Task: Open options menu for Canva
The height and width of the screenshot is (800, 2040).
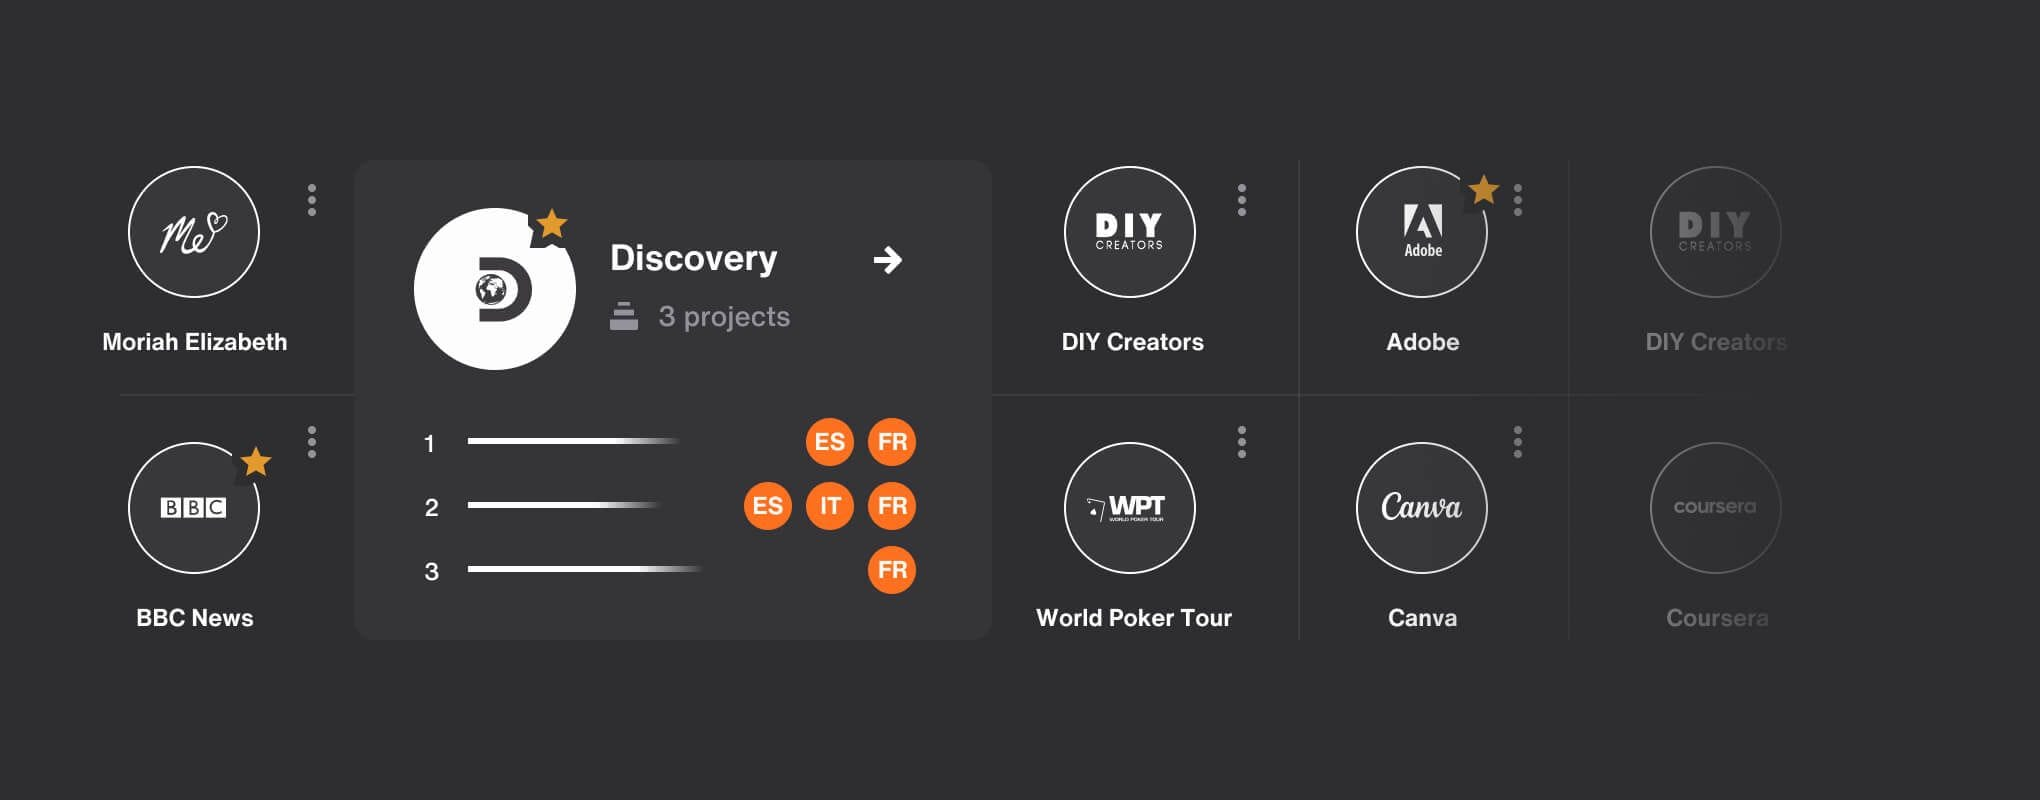Action: [1518, 442]
